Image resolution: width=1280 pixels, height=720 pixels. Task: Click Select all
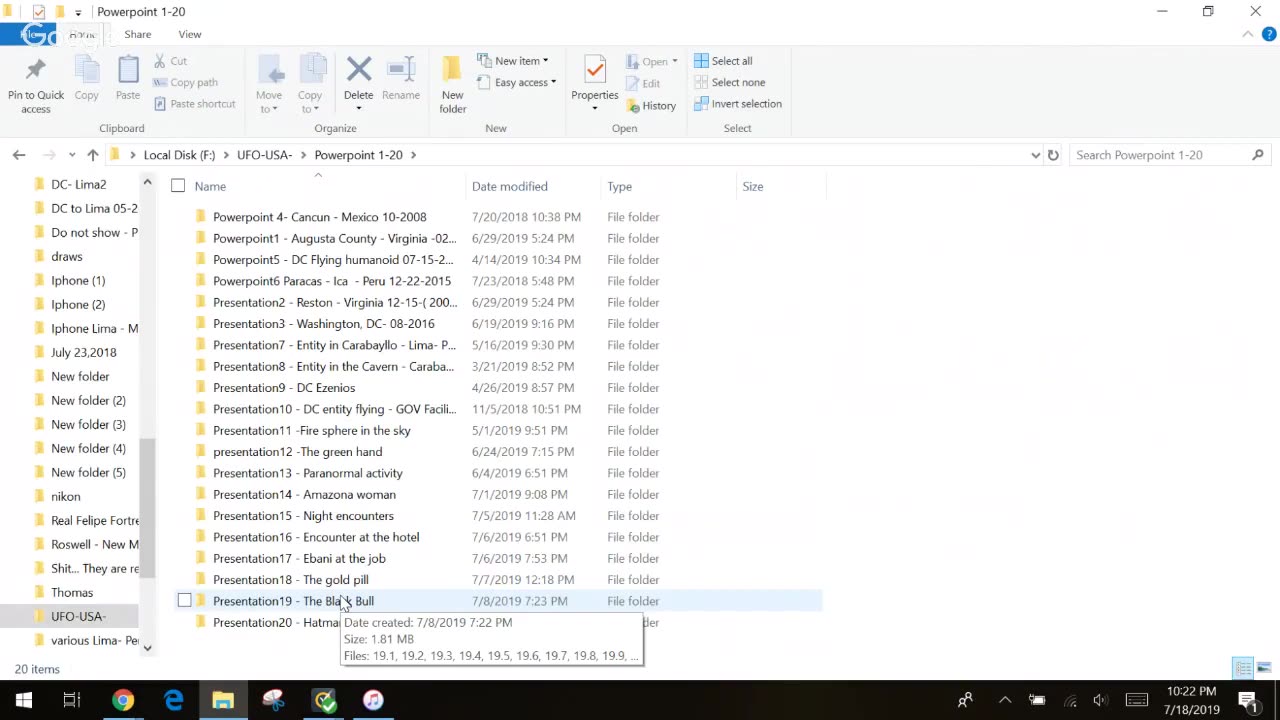pyautogui.click(x=723, y=61)
